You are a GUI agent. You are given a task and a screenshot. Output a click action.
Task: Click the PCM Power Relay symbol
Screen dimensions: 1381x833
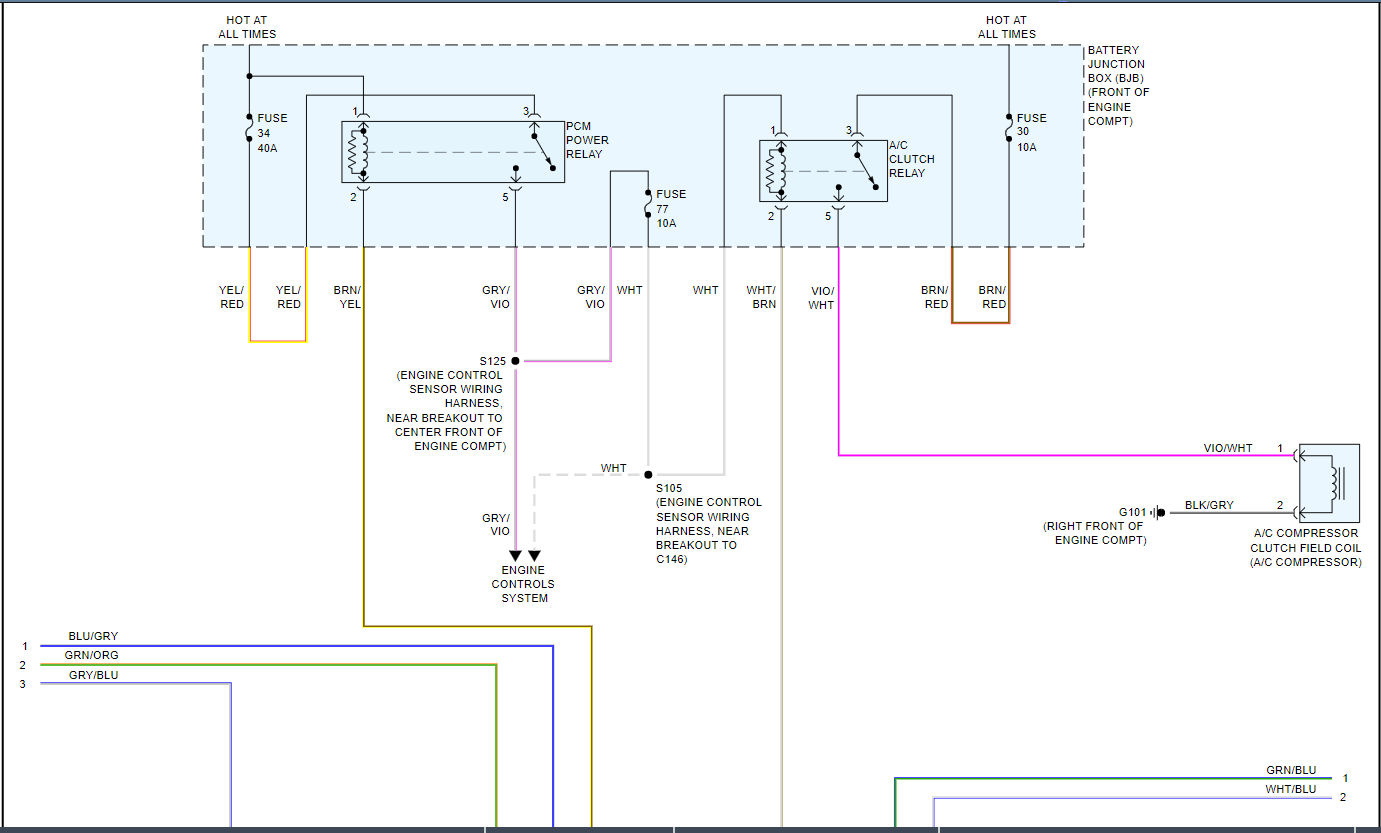tap(453, 152)
